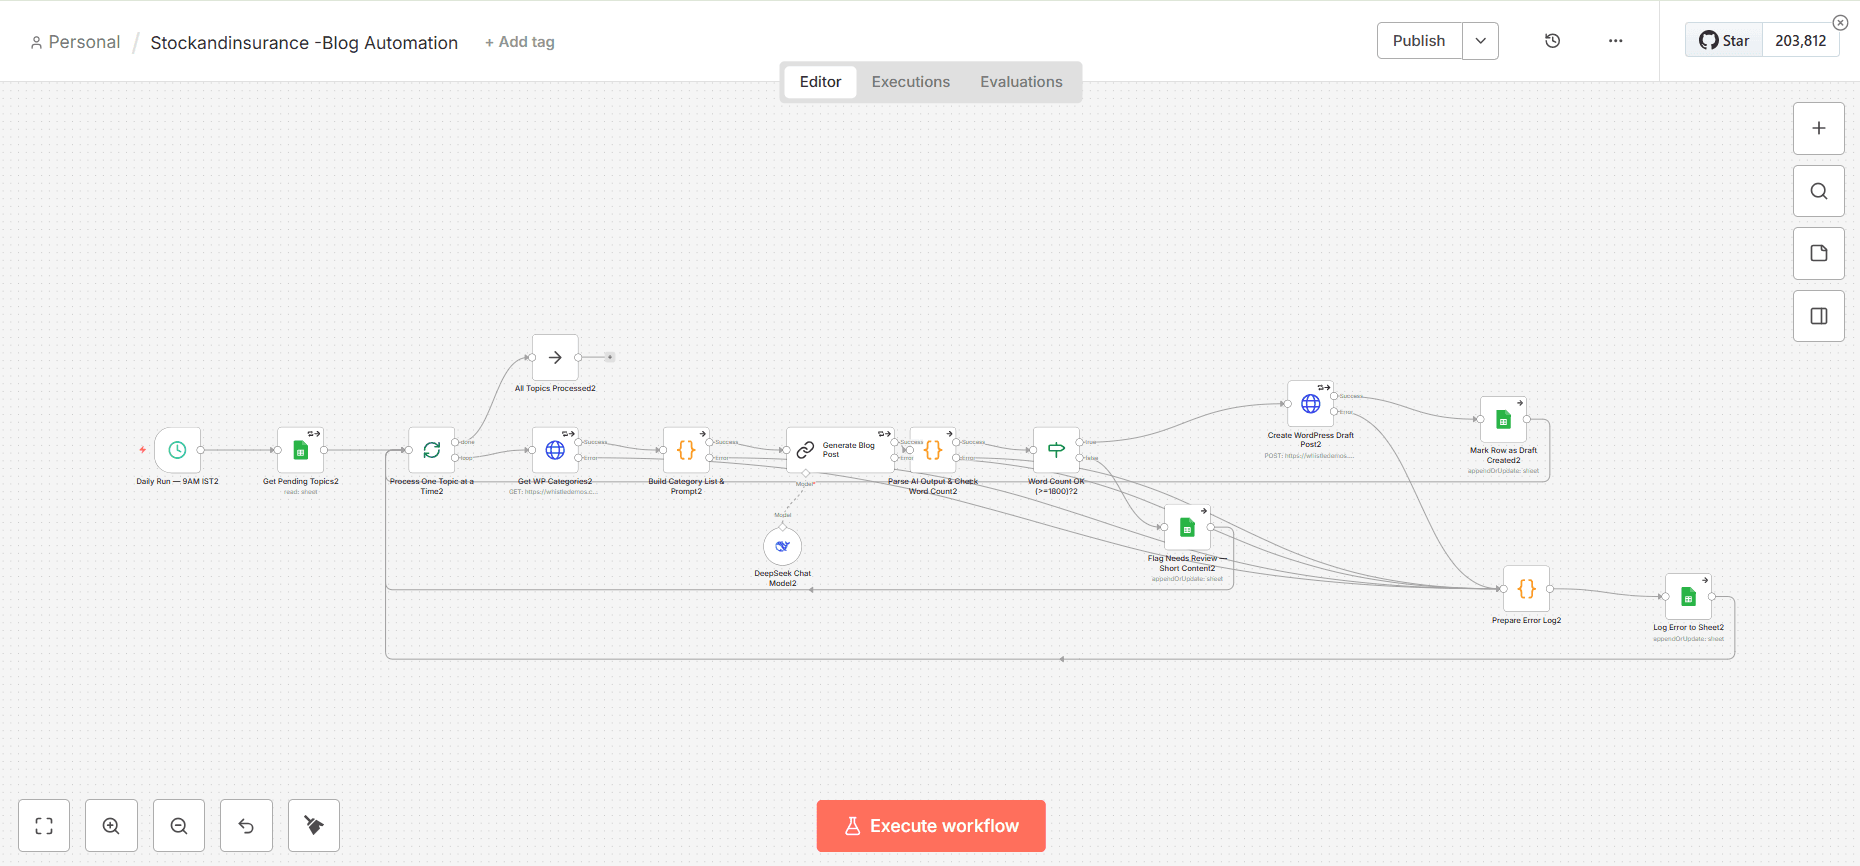Screen dimensions: 1860x866
Task: Zoom out of the canvas
Action: 179,826
